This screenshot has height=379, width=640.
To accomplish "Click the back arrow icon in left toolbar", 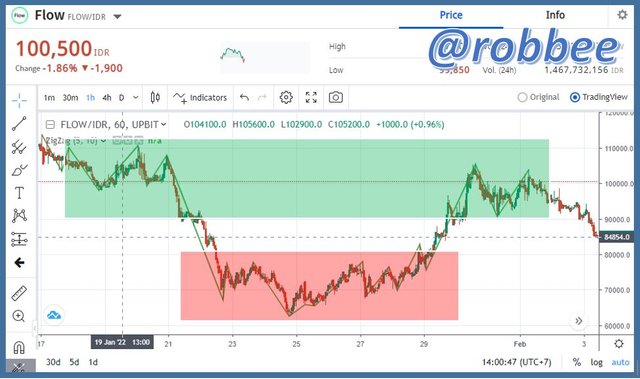I will click(19, 262).
